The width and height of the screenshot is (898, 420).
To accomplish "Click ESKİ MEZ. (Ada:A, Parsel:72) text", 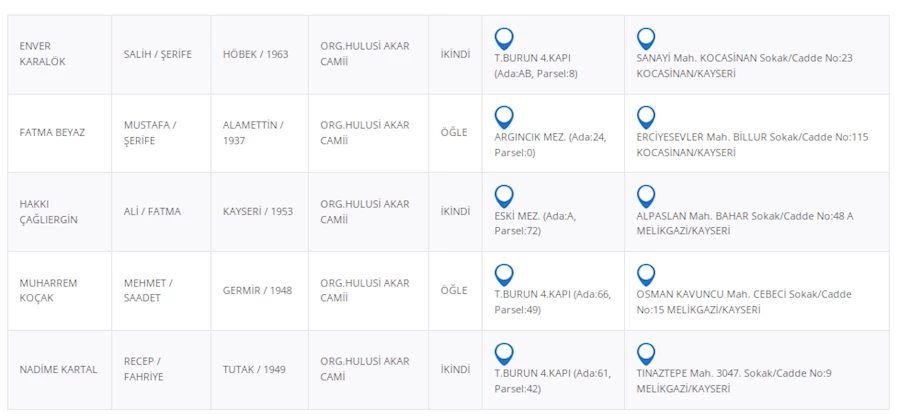I will point(535,222).
